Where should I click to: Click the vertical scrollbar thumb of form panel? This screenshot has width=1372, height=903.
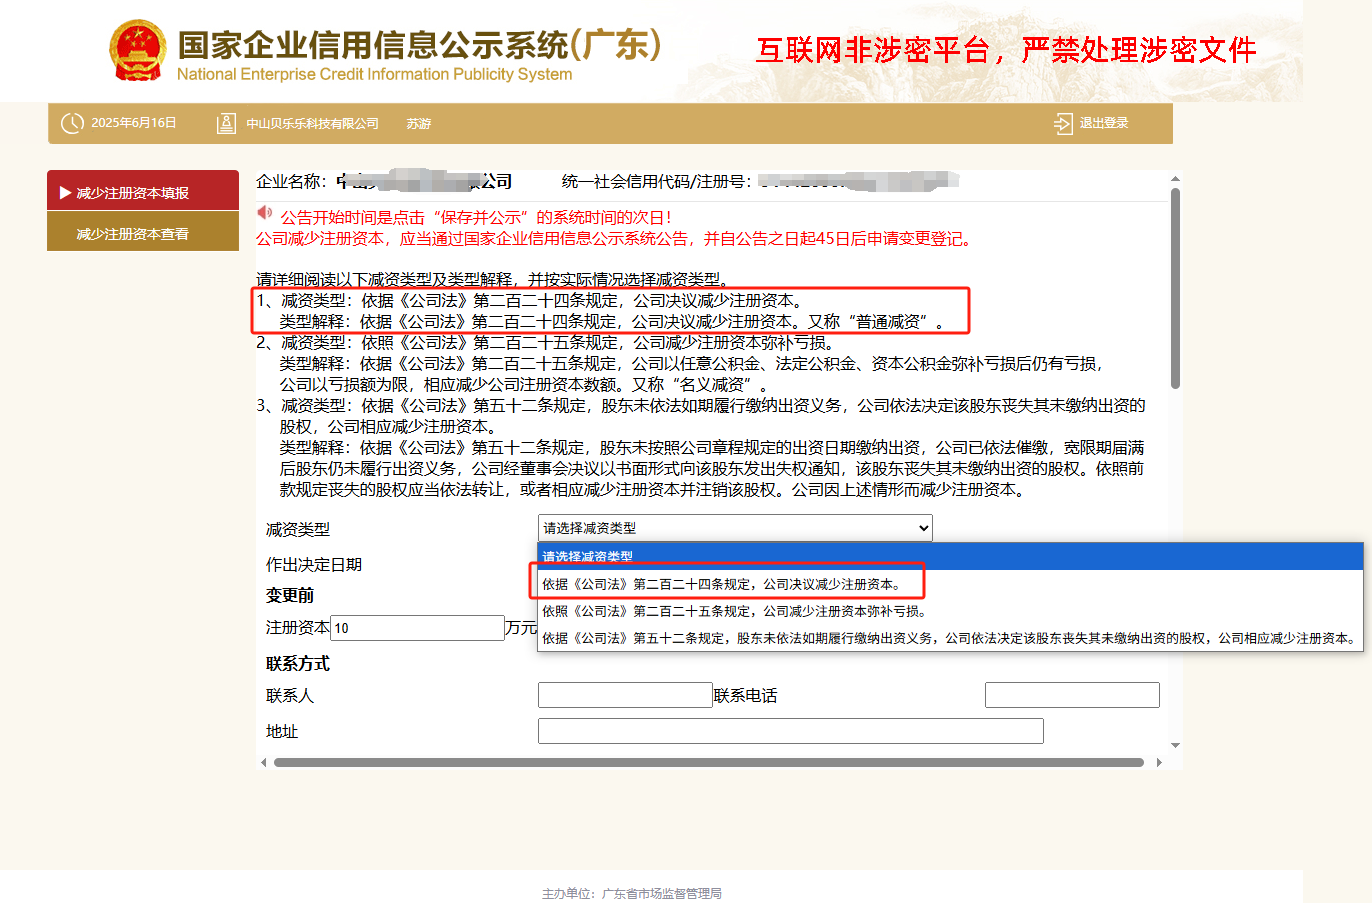coord(1175,288)
